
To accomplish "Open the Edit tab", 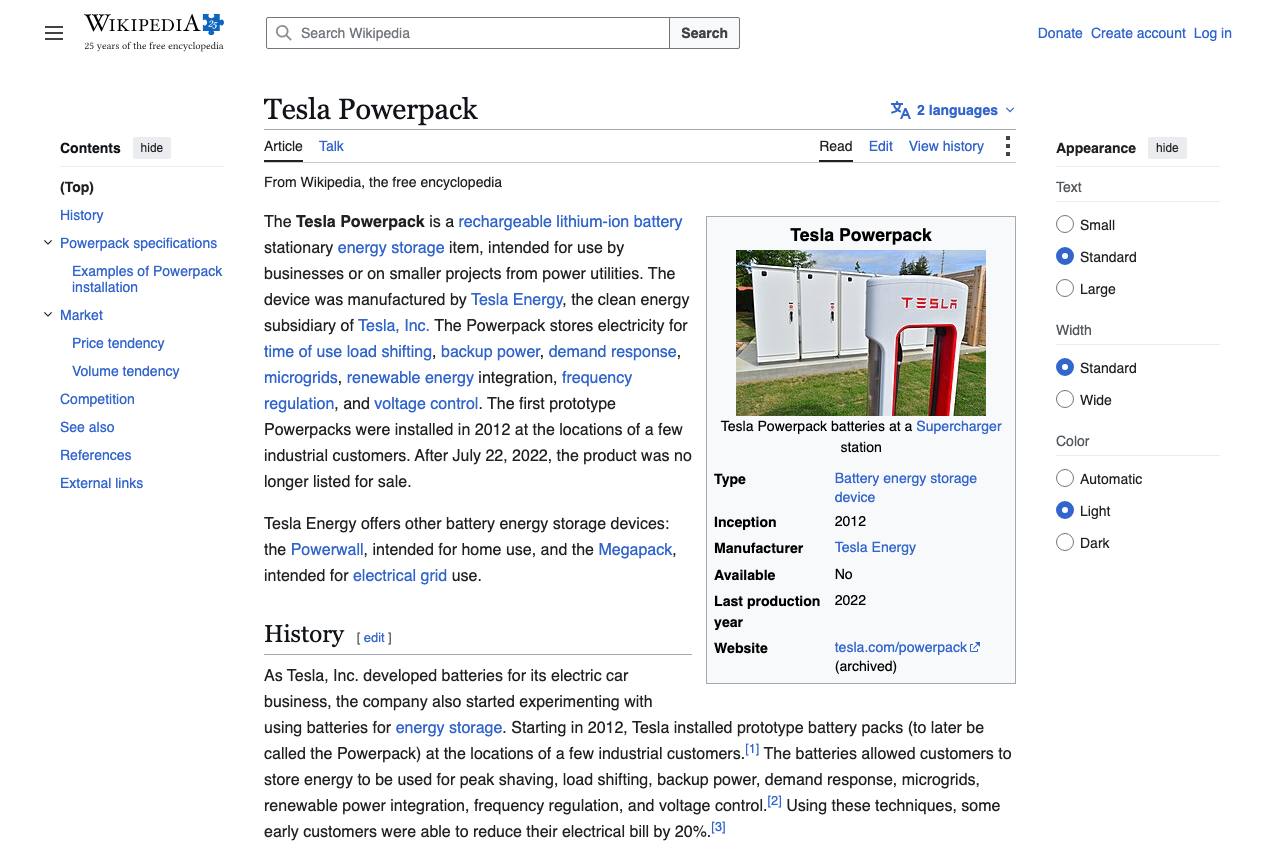I will pyautogui.click(x=881, y=146).
